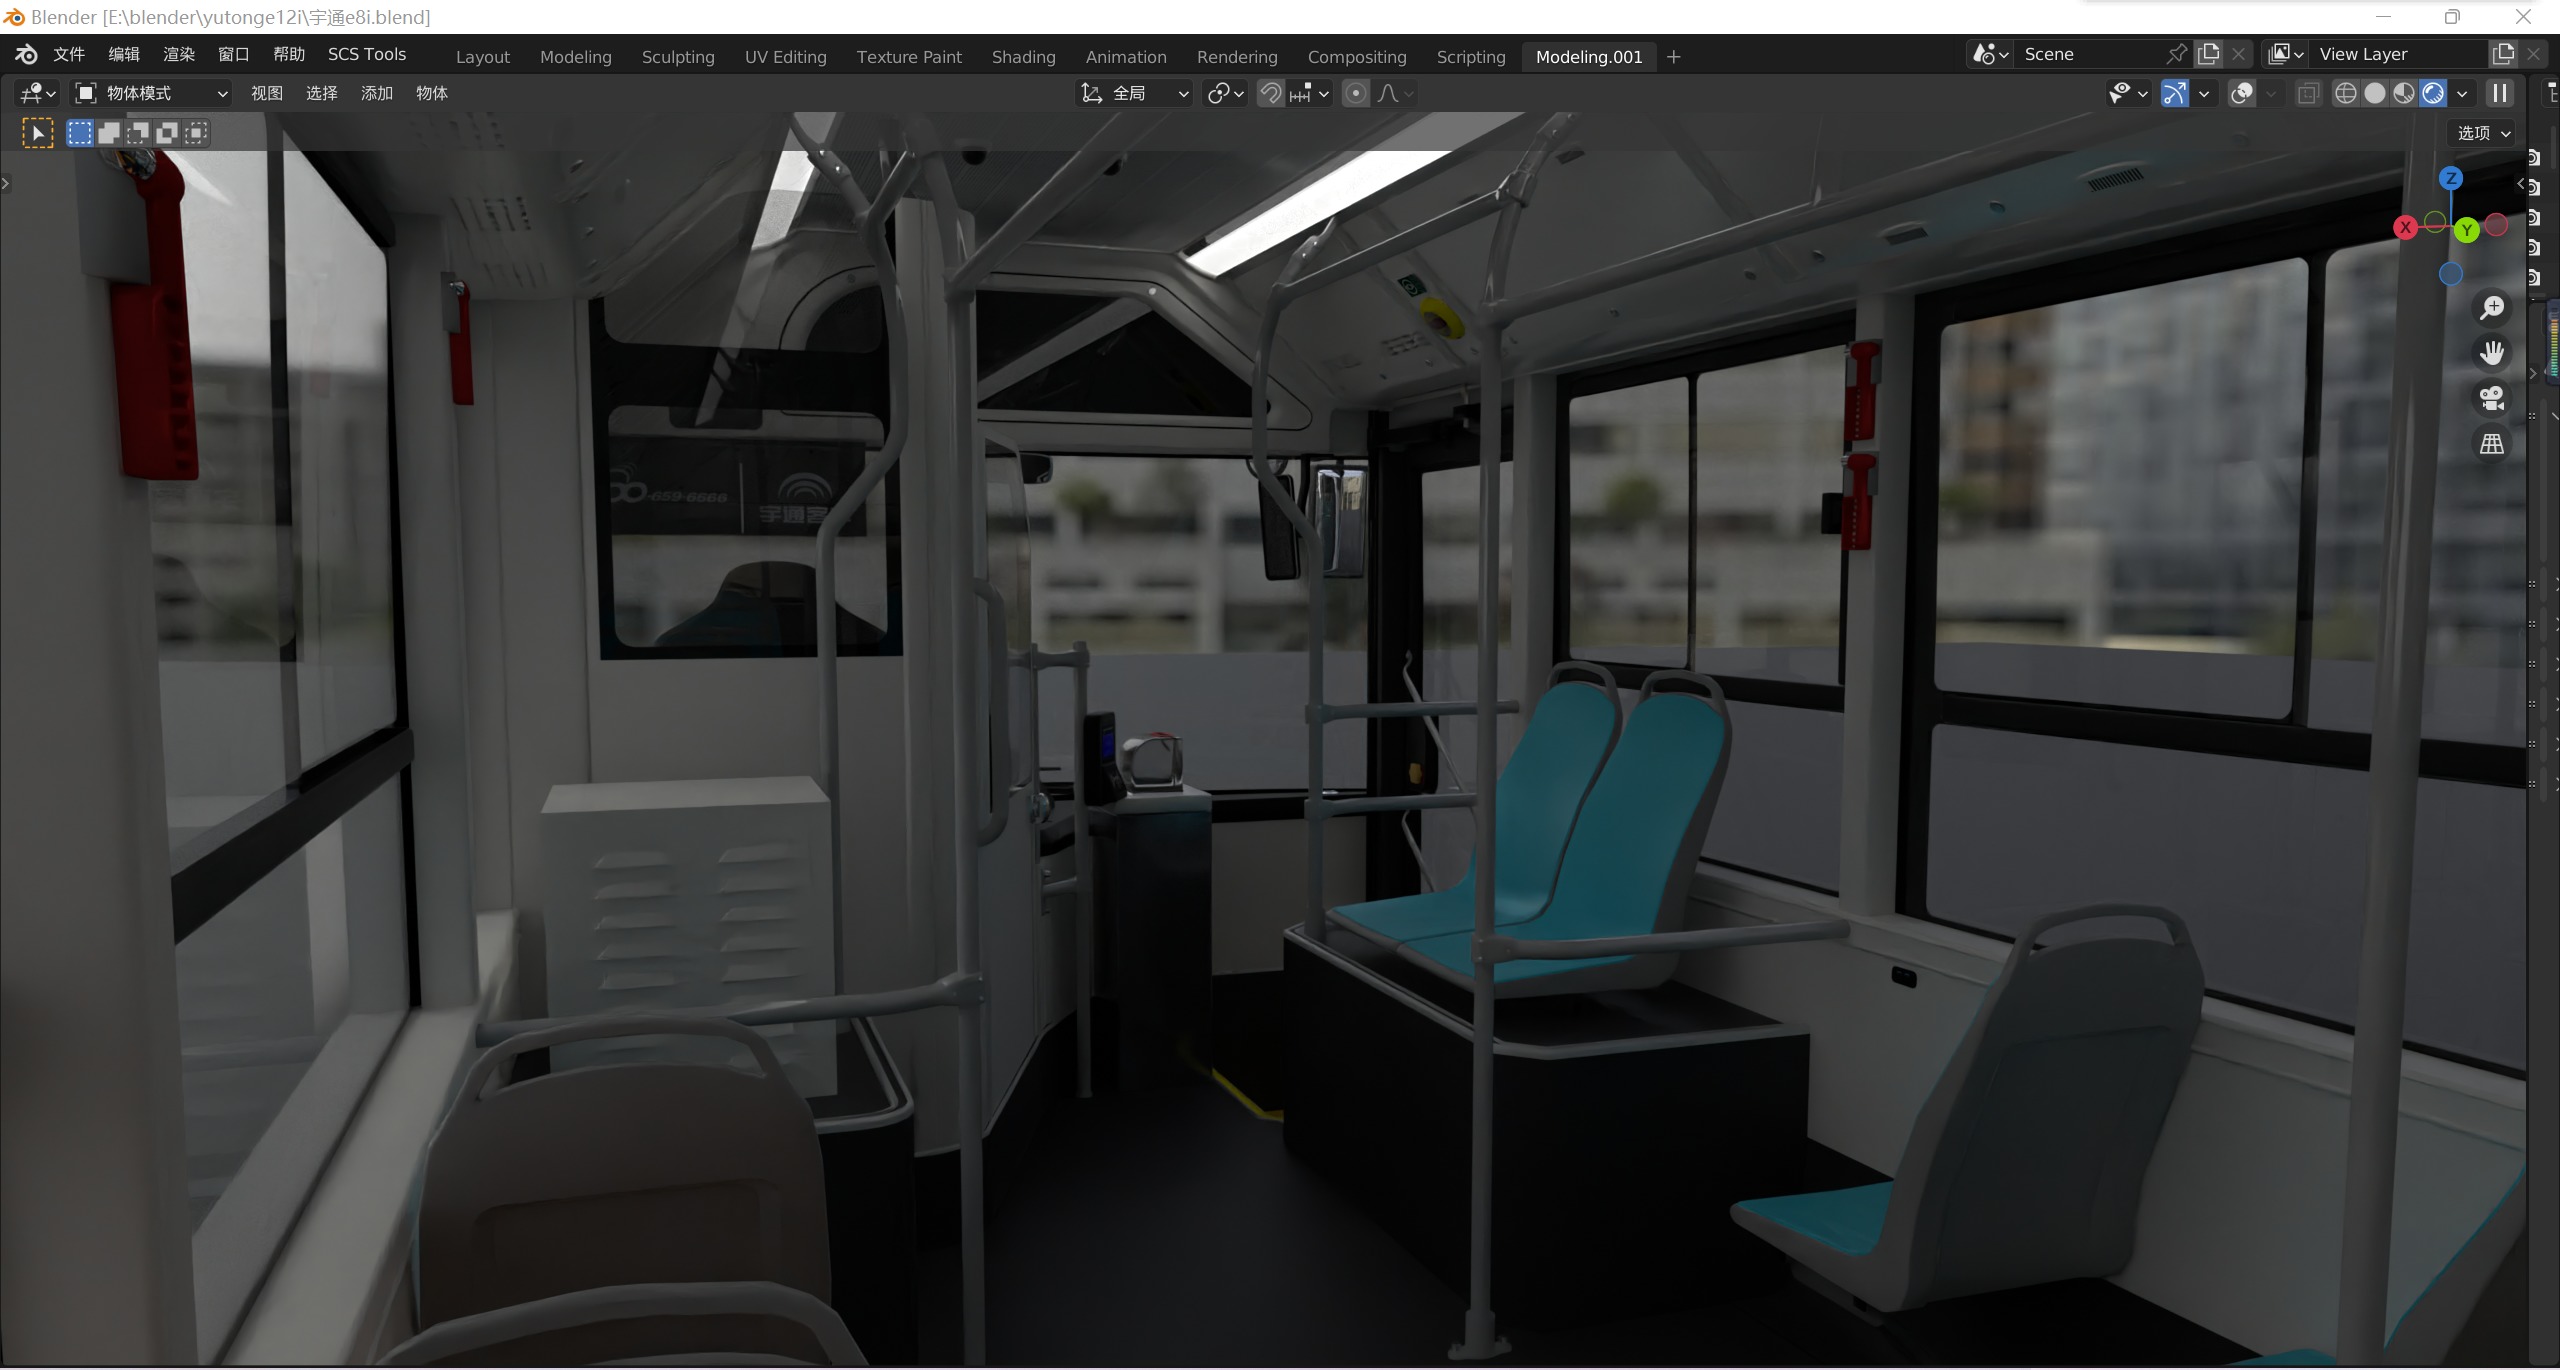Switch to the Scripting workspace tab
The image size is (2560, 1370).
click(x=1471, y=57)
